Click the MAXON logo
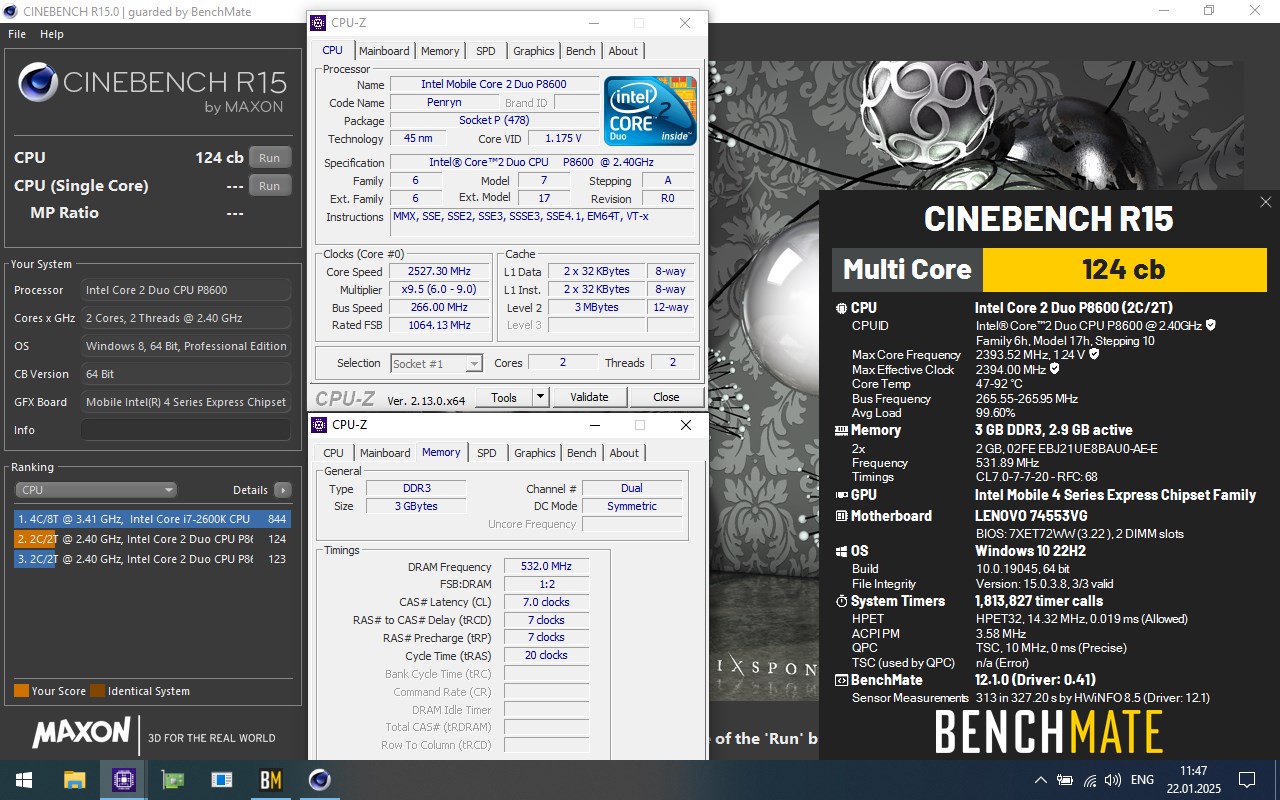This screenshot has width=1280, height=800. [x=82, y=734]
